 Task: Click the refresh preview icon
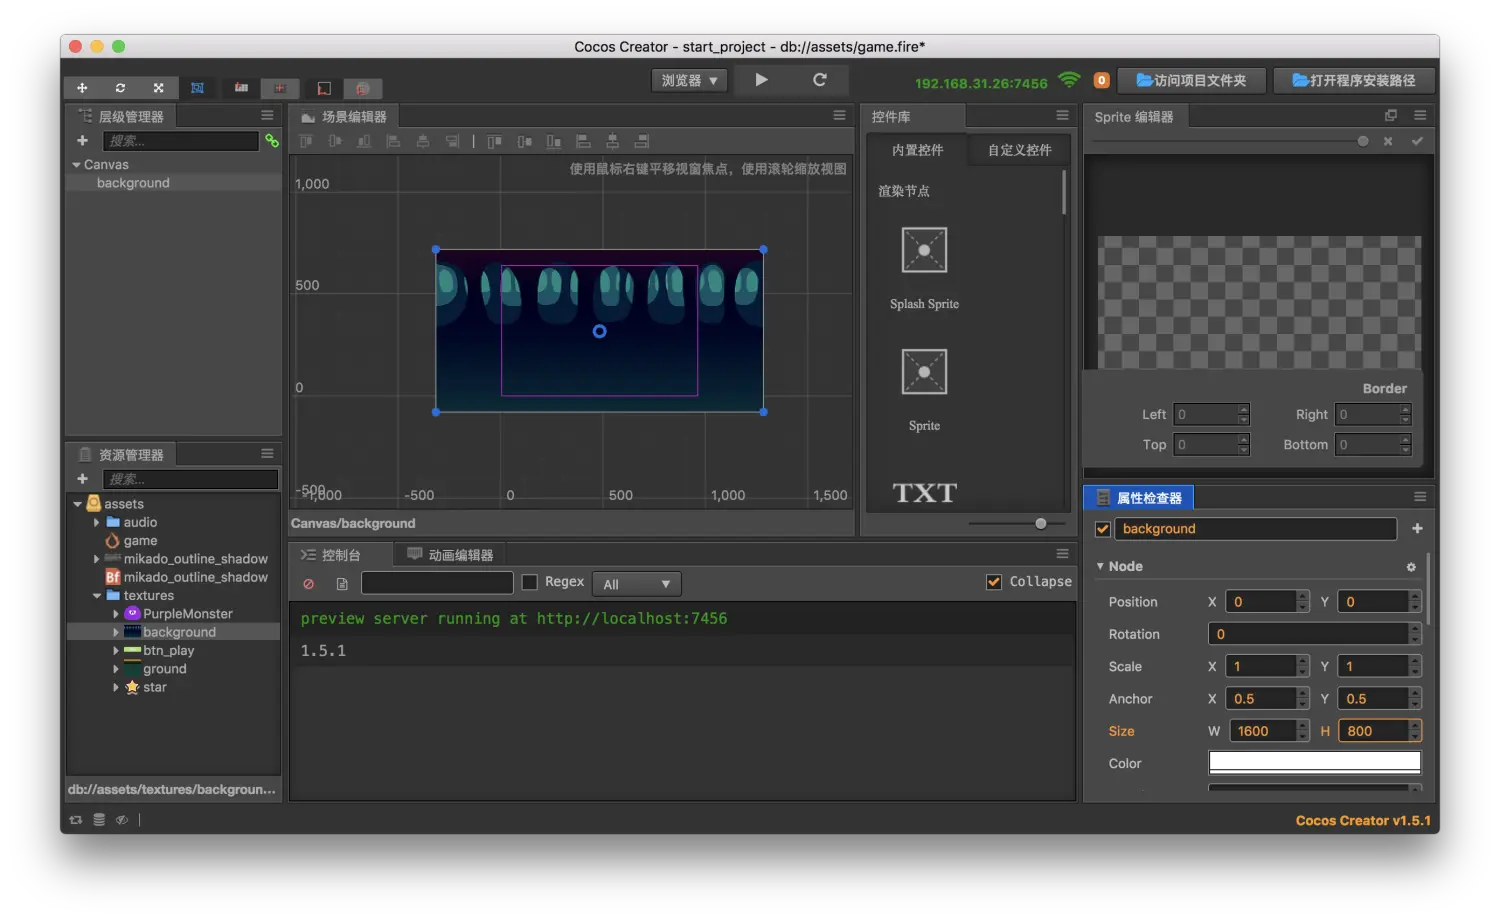(x=820, y=80)
